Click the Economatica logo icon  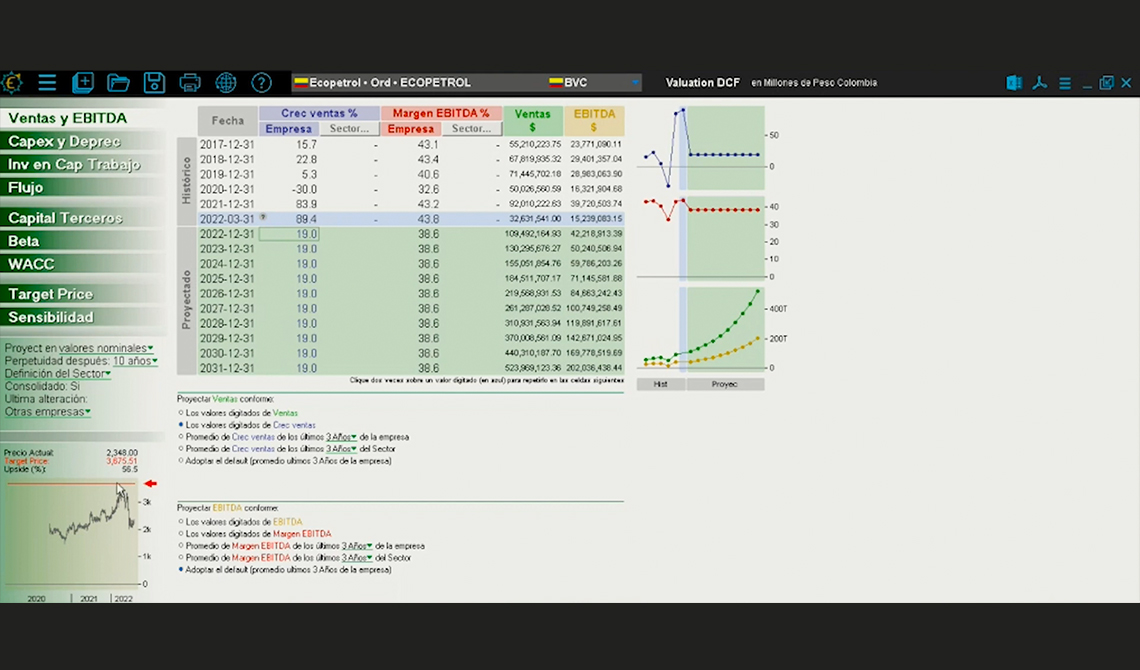(x=12, y=83)
